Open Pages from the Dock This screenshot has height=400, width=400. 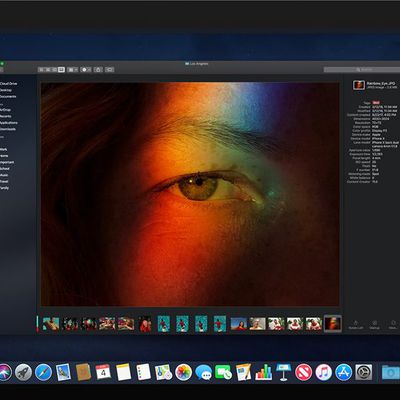click(244, 372)
